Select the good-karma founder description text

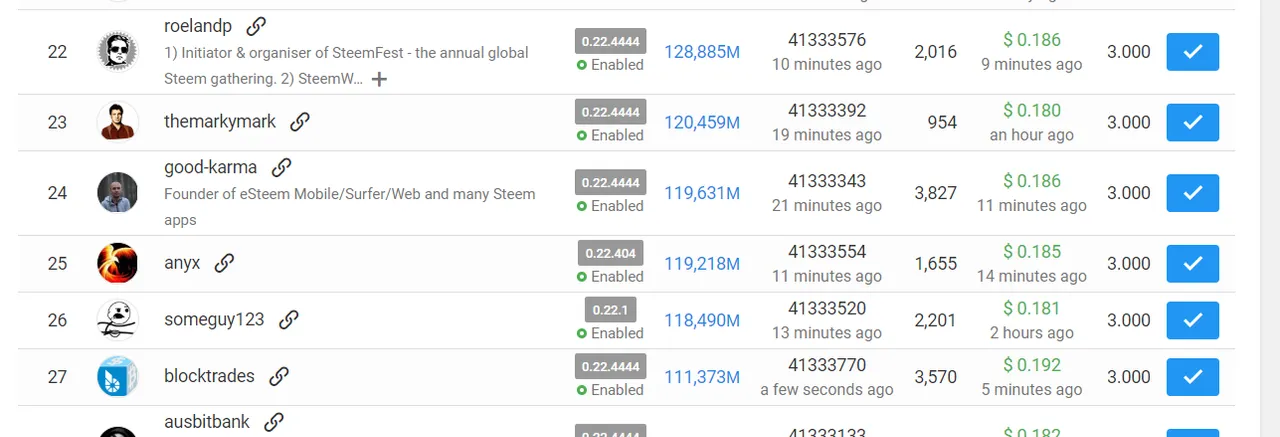350,207
